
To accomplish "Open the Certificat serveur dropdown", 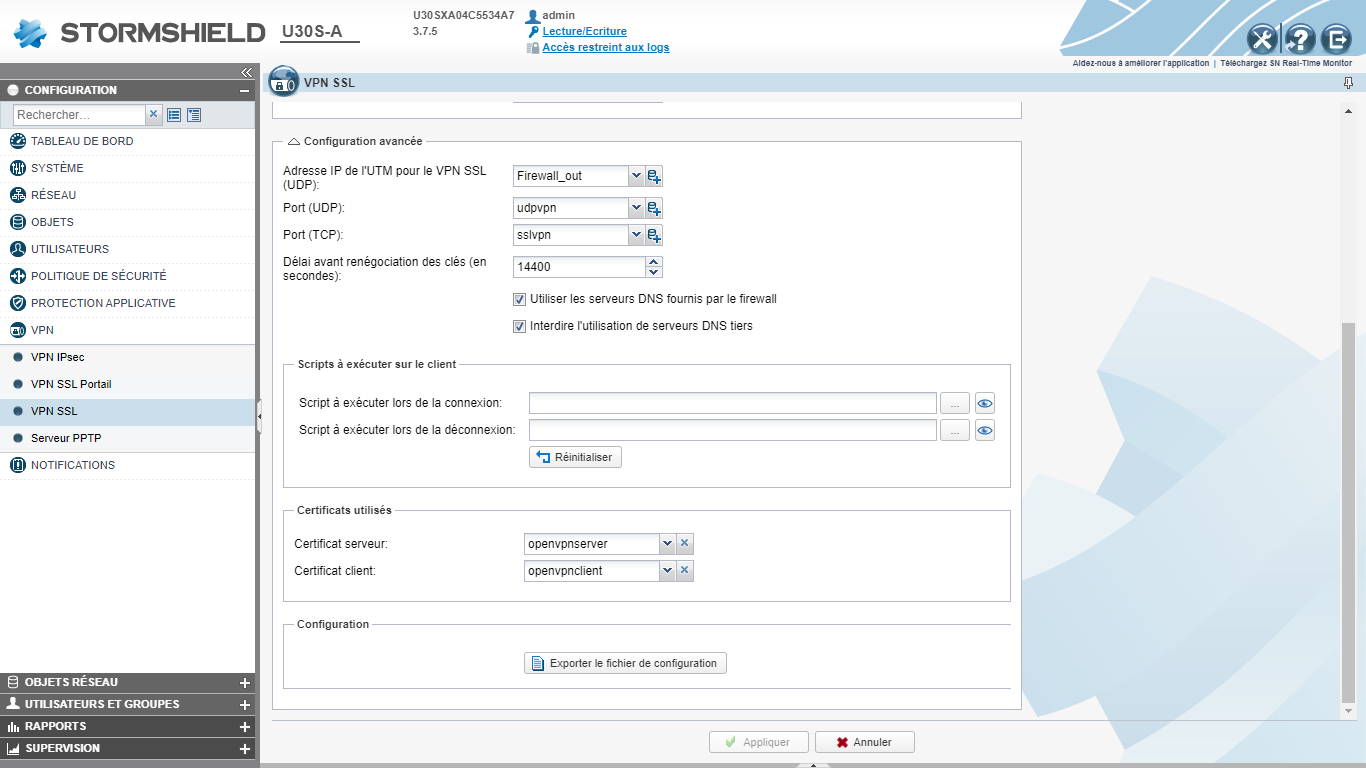I will (x=667, y=544).
